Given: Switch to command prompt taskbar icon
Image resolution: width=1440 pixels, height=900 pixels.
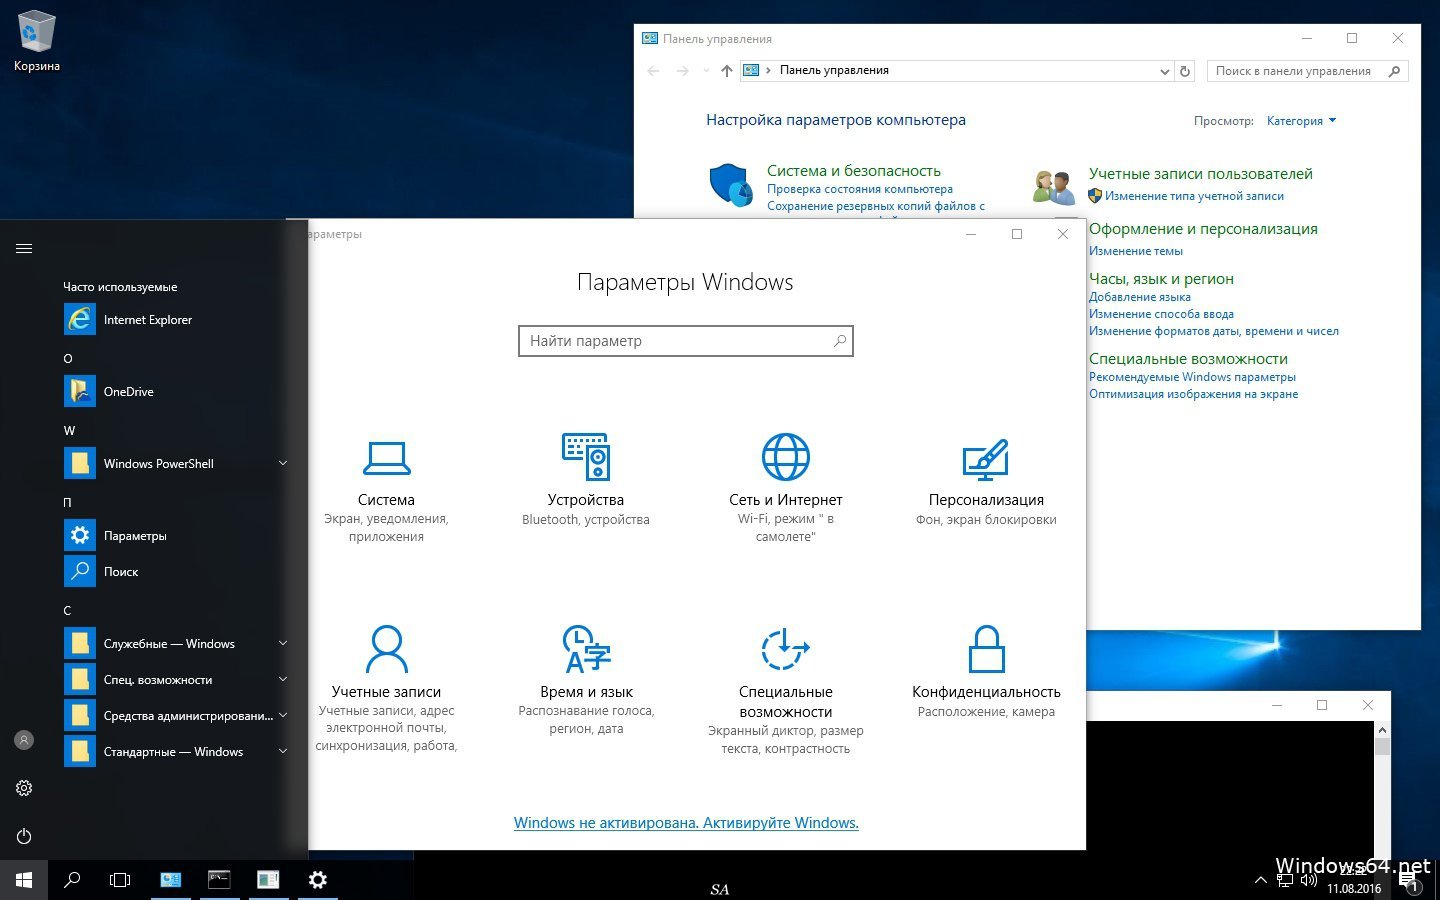Looking at the screenshot, I should [219, 880].
